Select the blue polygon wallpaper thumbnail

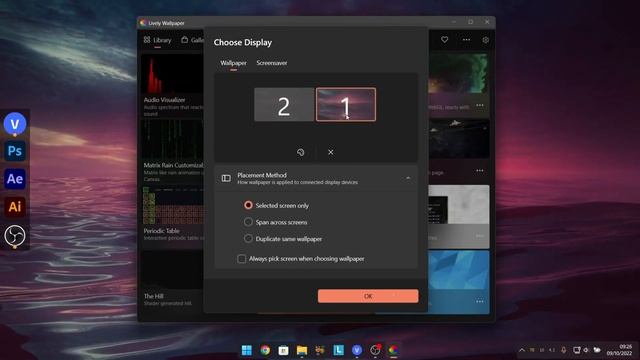[458, 270]
